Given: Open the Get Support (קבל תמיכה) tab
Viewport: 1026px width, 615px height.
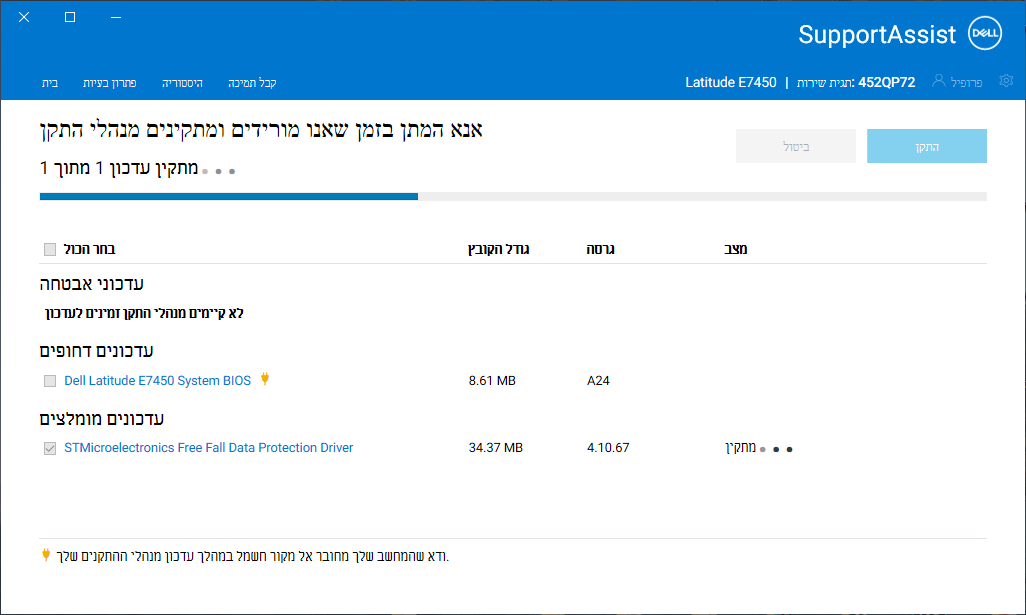Looking at the screenshot, I should tap(253, 83).
